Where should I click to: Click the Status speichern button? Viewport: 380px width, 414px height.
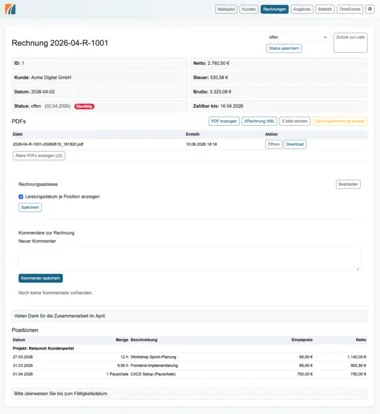tap(284, 48)
